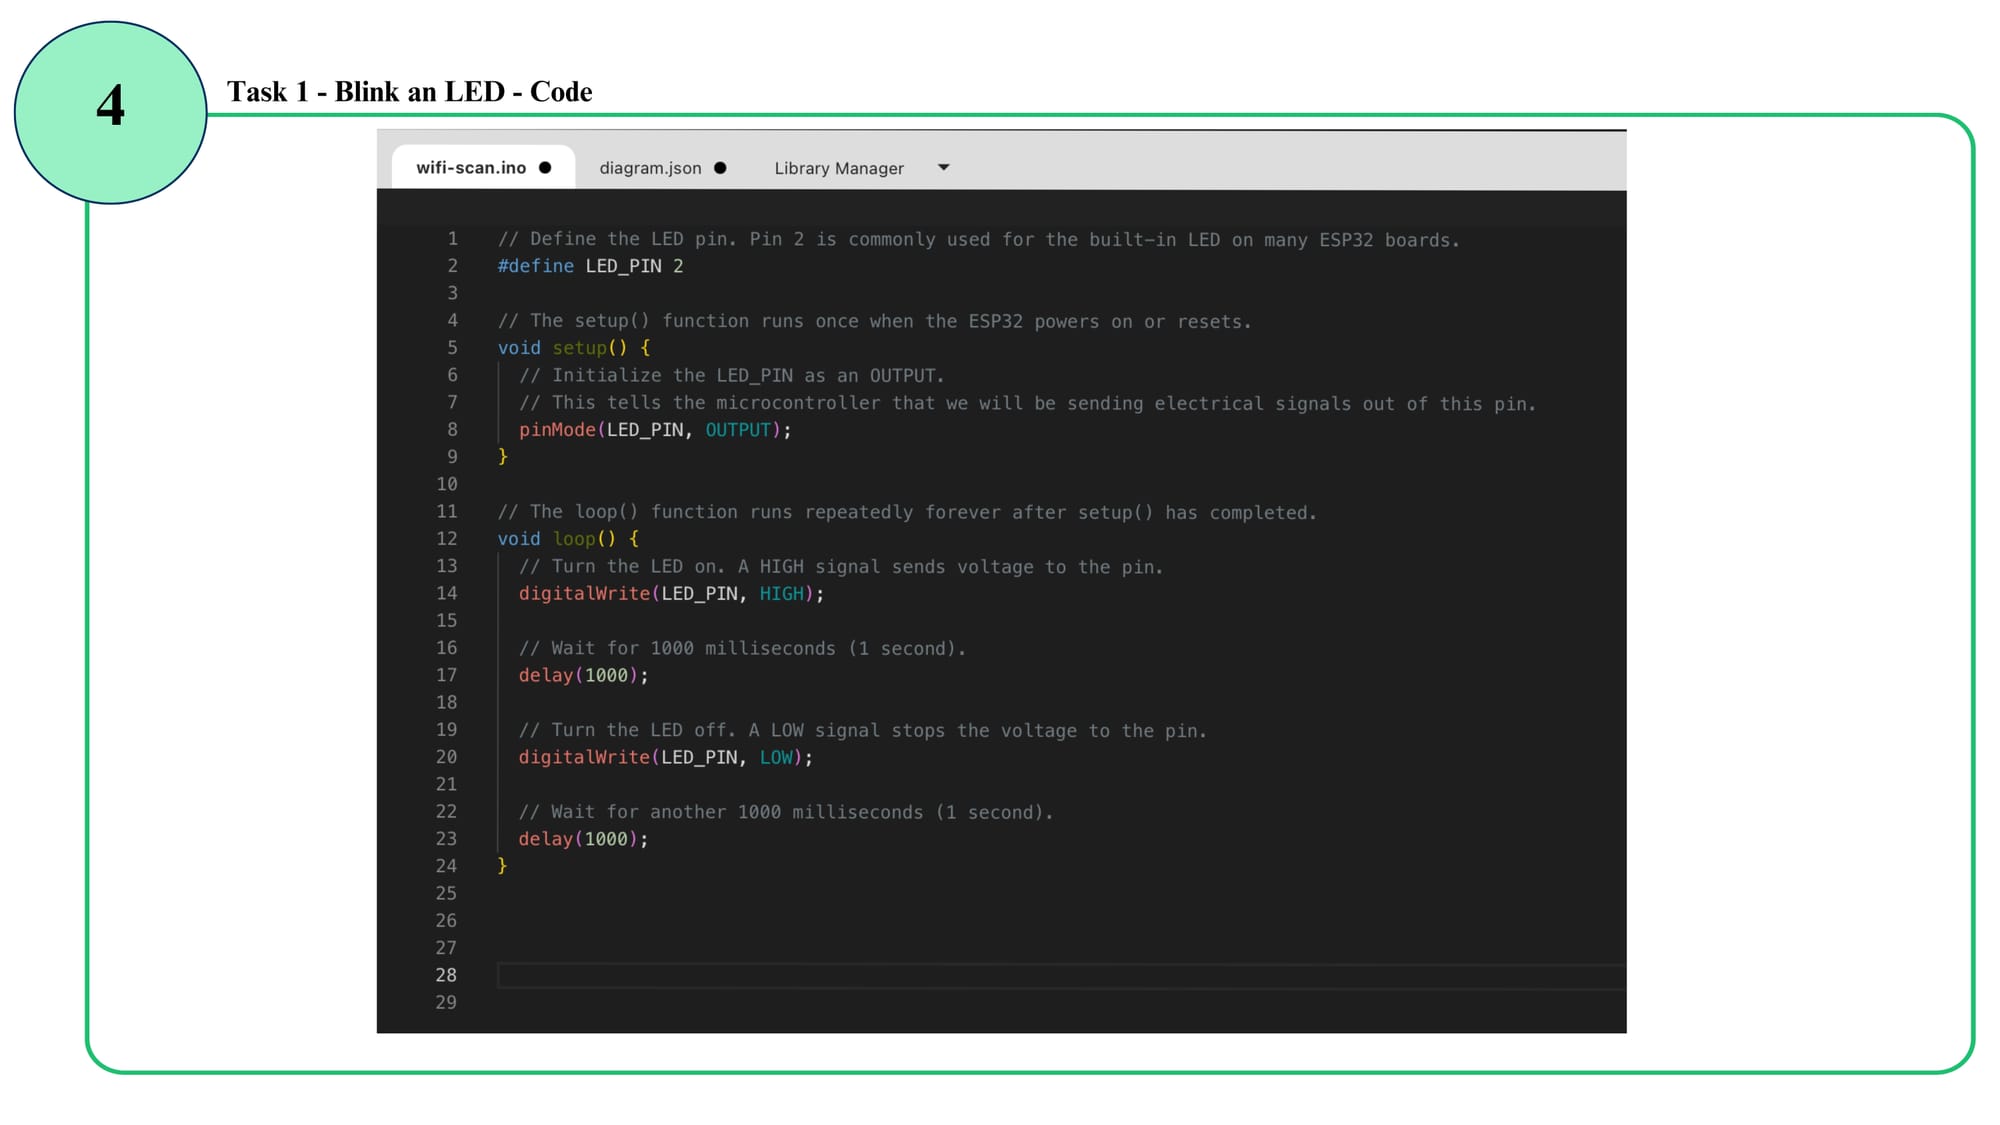2000x1125 pixels.
Task: Click the OUTPUT constant in pinMode
Action: click(738, 430)
